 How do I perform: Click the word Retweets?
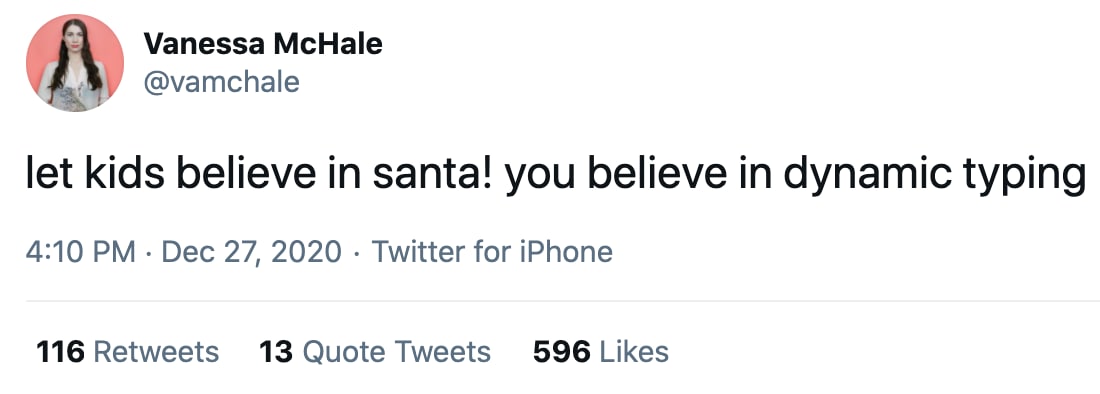click(156, 351)
